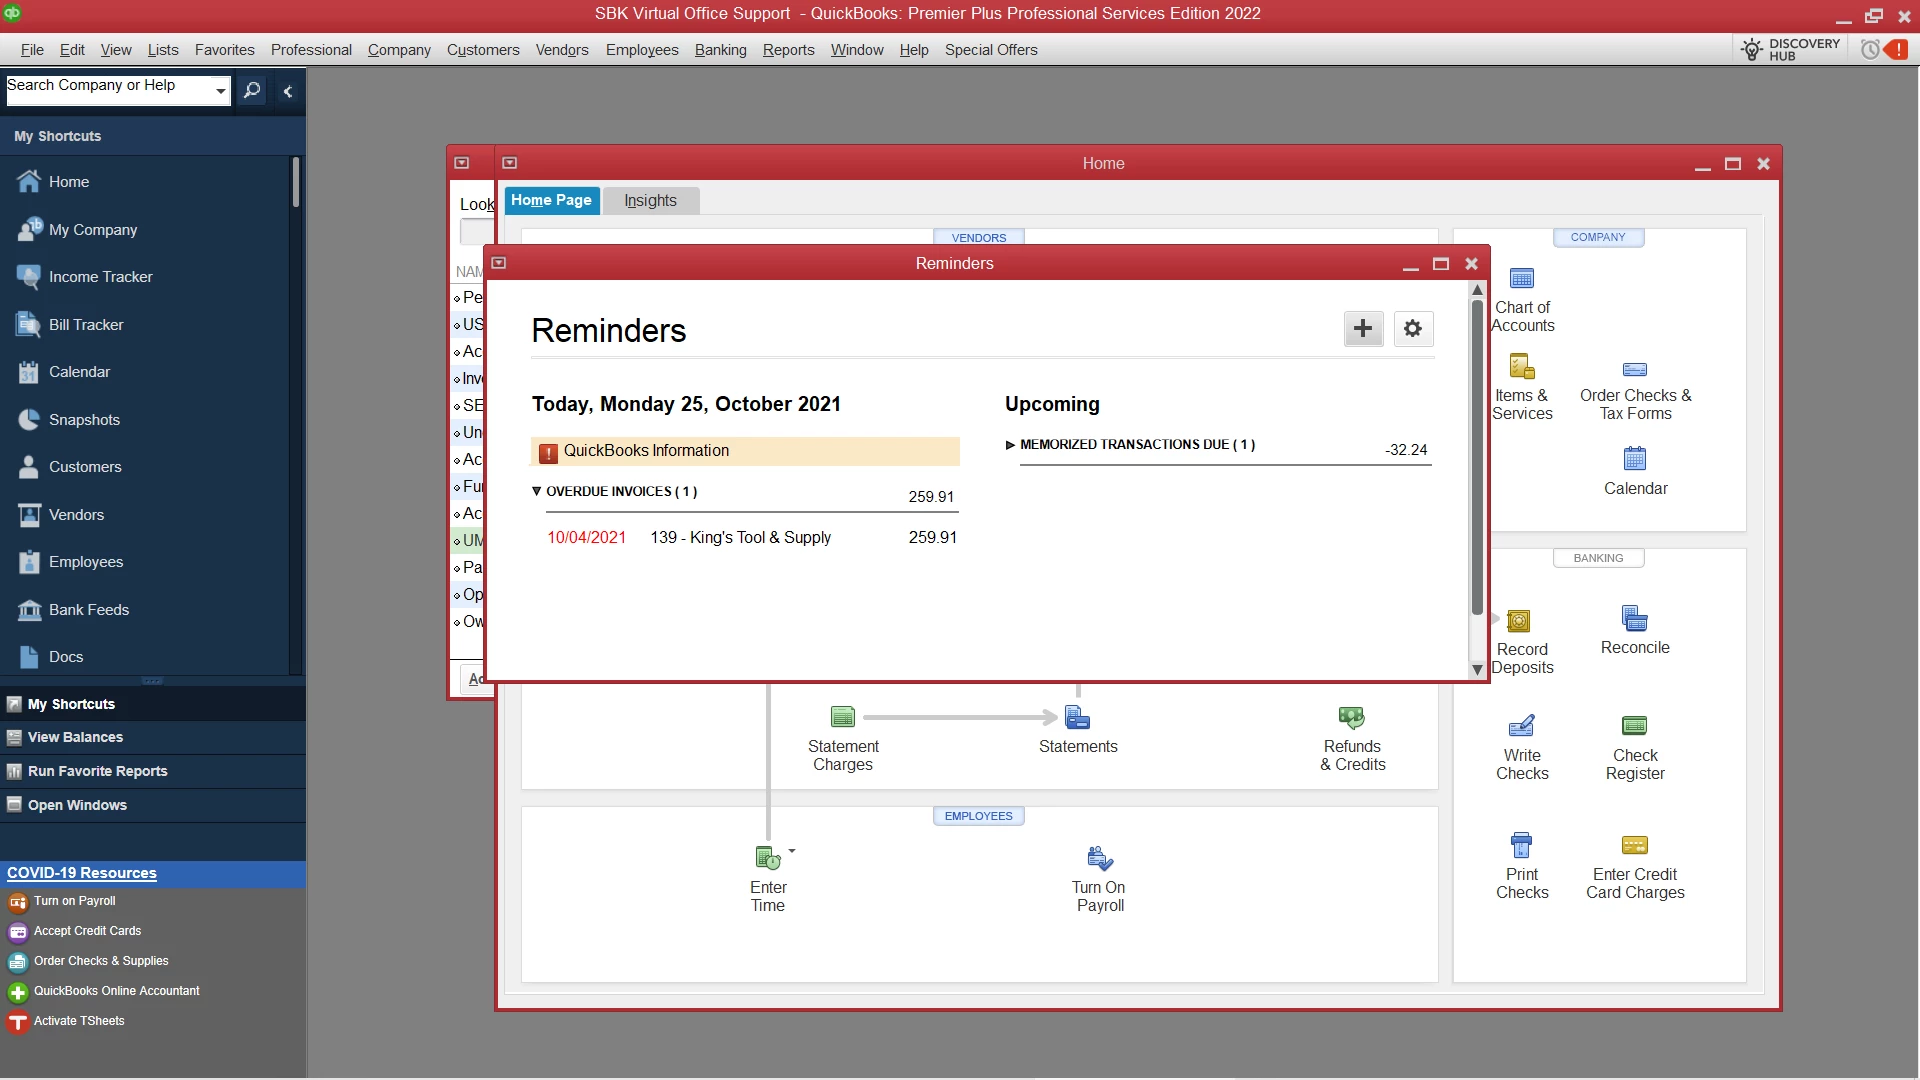Open Reminders preferences gear
The image size is (1920, 1080).
coord(1412,328)
